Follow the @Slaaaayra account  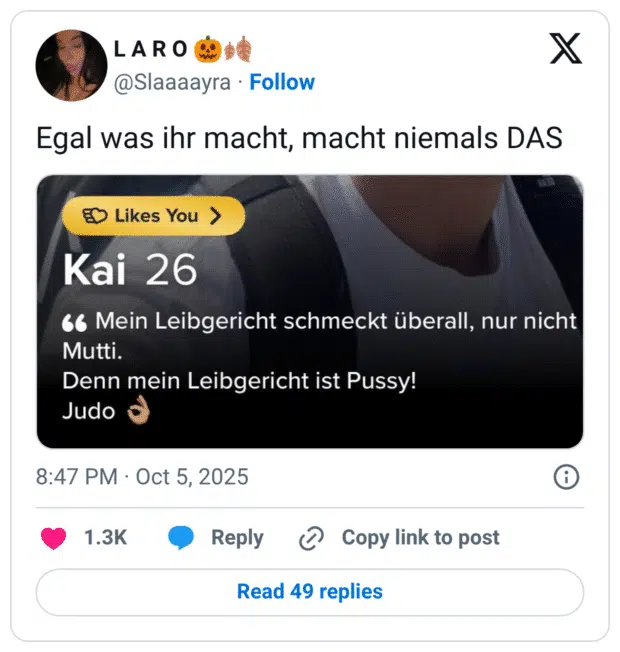tap(282, 82)
